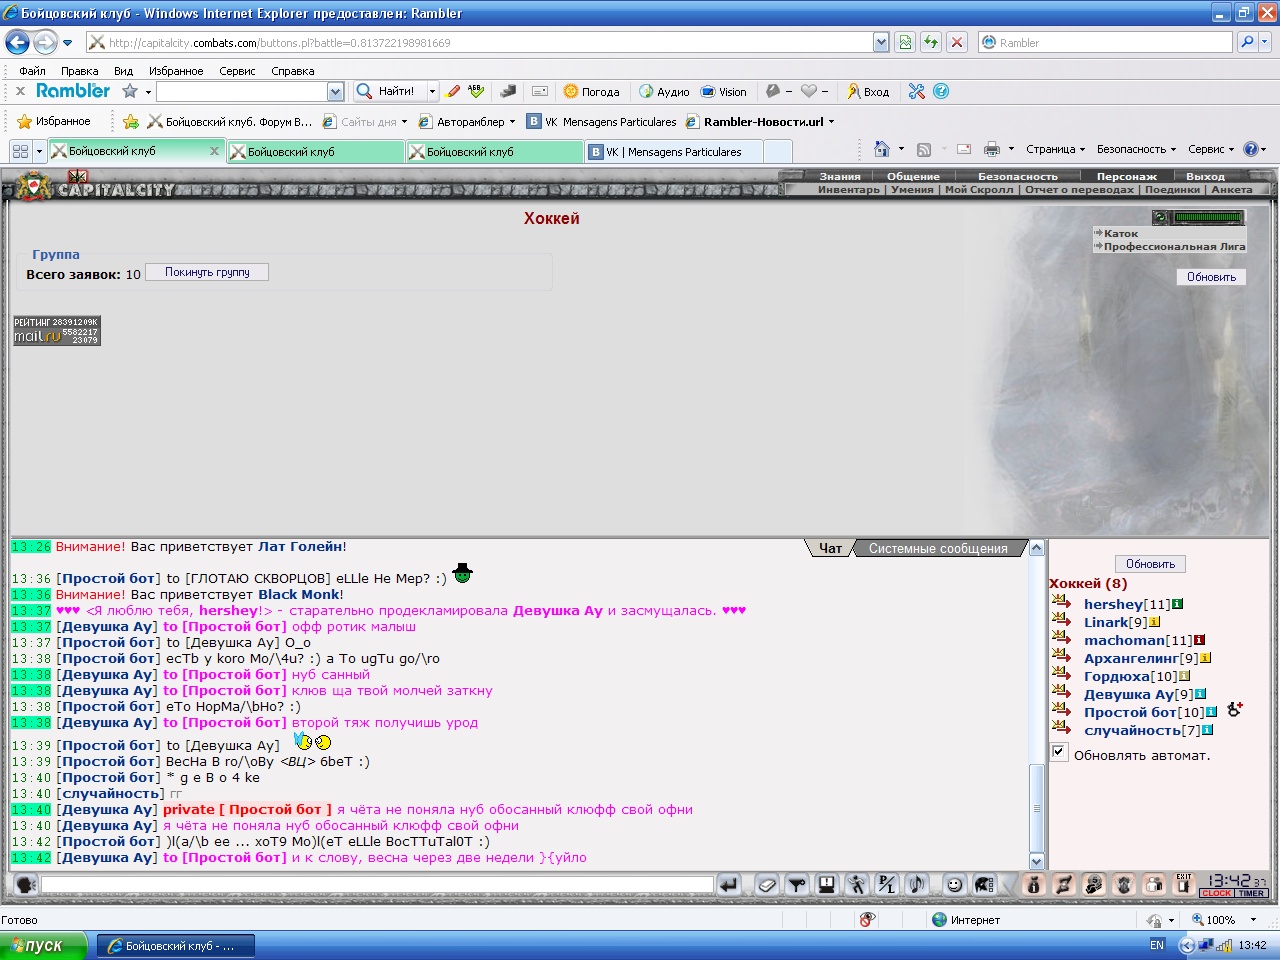Open the address bar URL dropdown
This screenshot has height=960, width=1280.
(x=881, y=42)
